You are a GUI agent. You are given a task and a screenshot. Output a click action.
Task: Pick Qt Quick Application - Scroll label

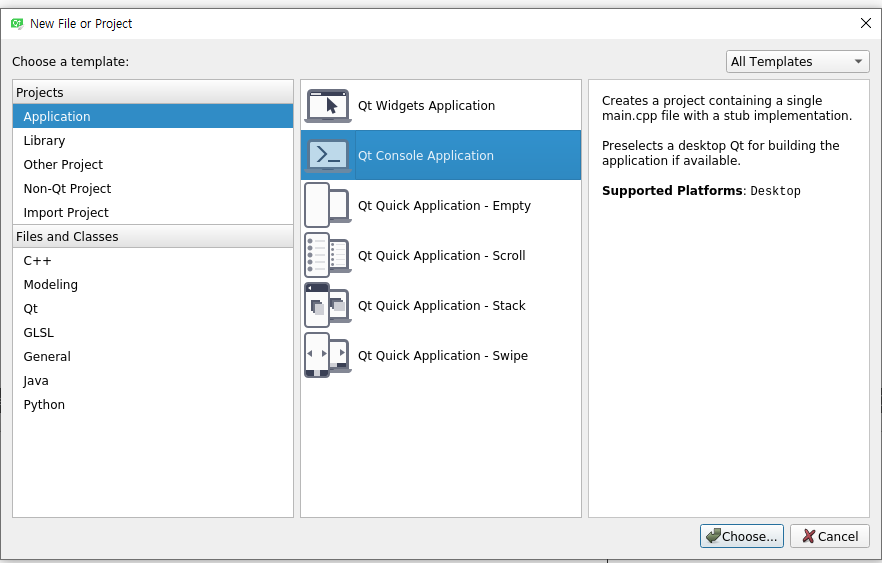coord(442,256)
